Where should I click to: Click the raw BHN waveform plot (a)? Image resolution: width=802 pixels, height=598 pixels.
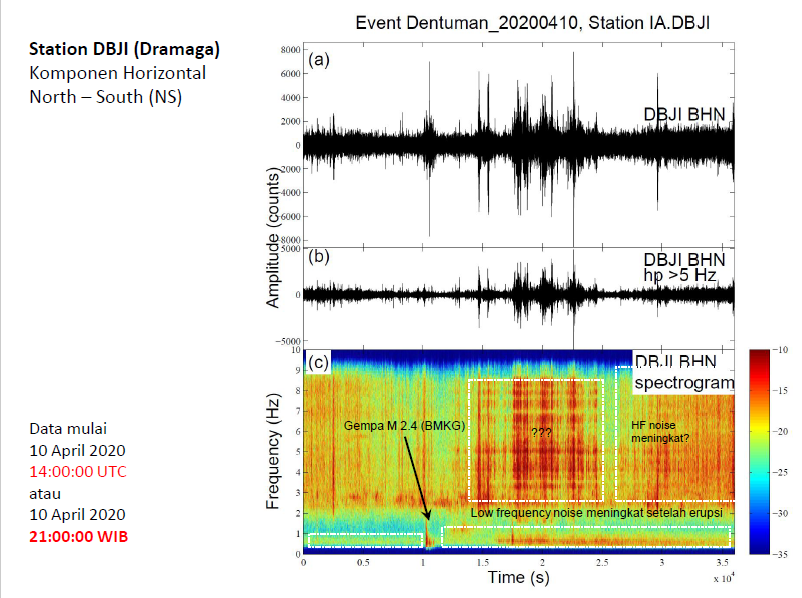click(x=519, y=145)
